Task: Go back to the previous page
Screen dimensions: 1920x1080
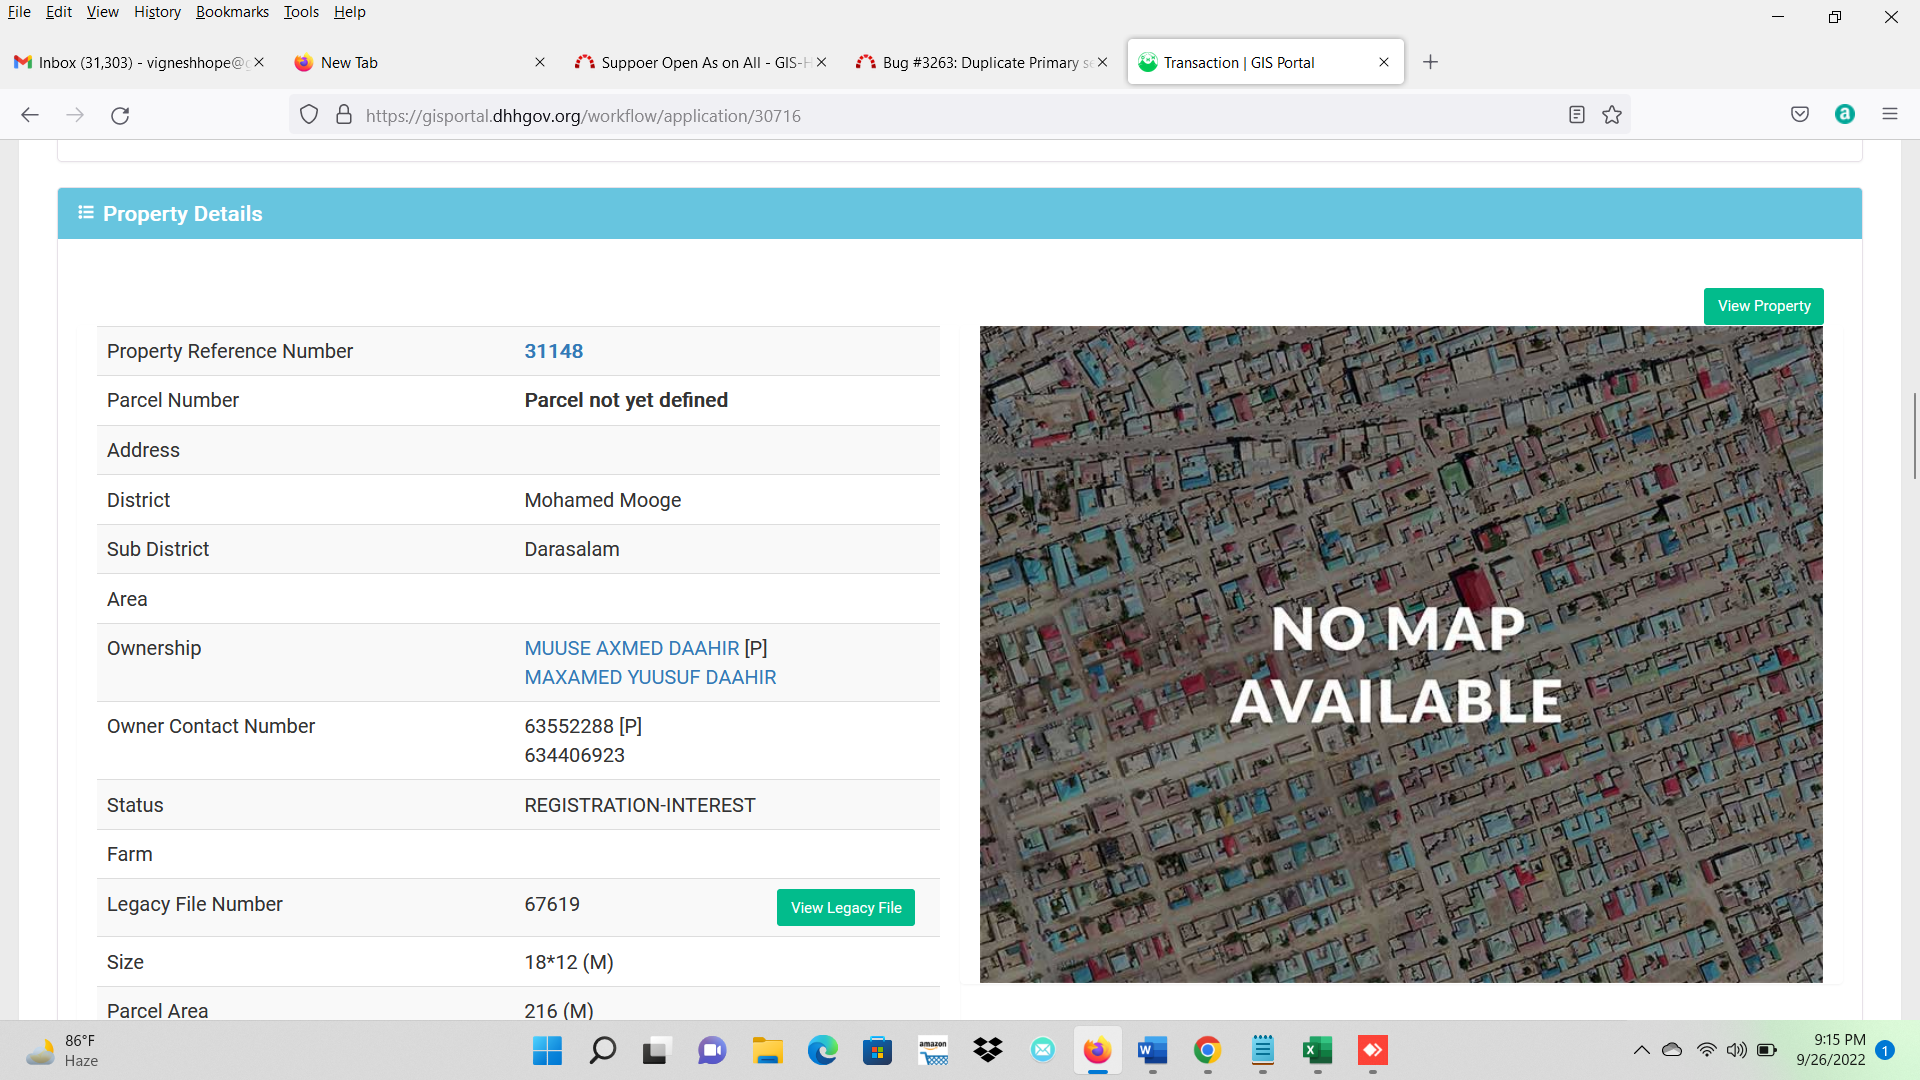Action: coord(30,115)
